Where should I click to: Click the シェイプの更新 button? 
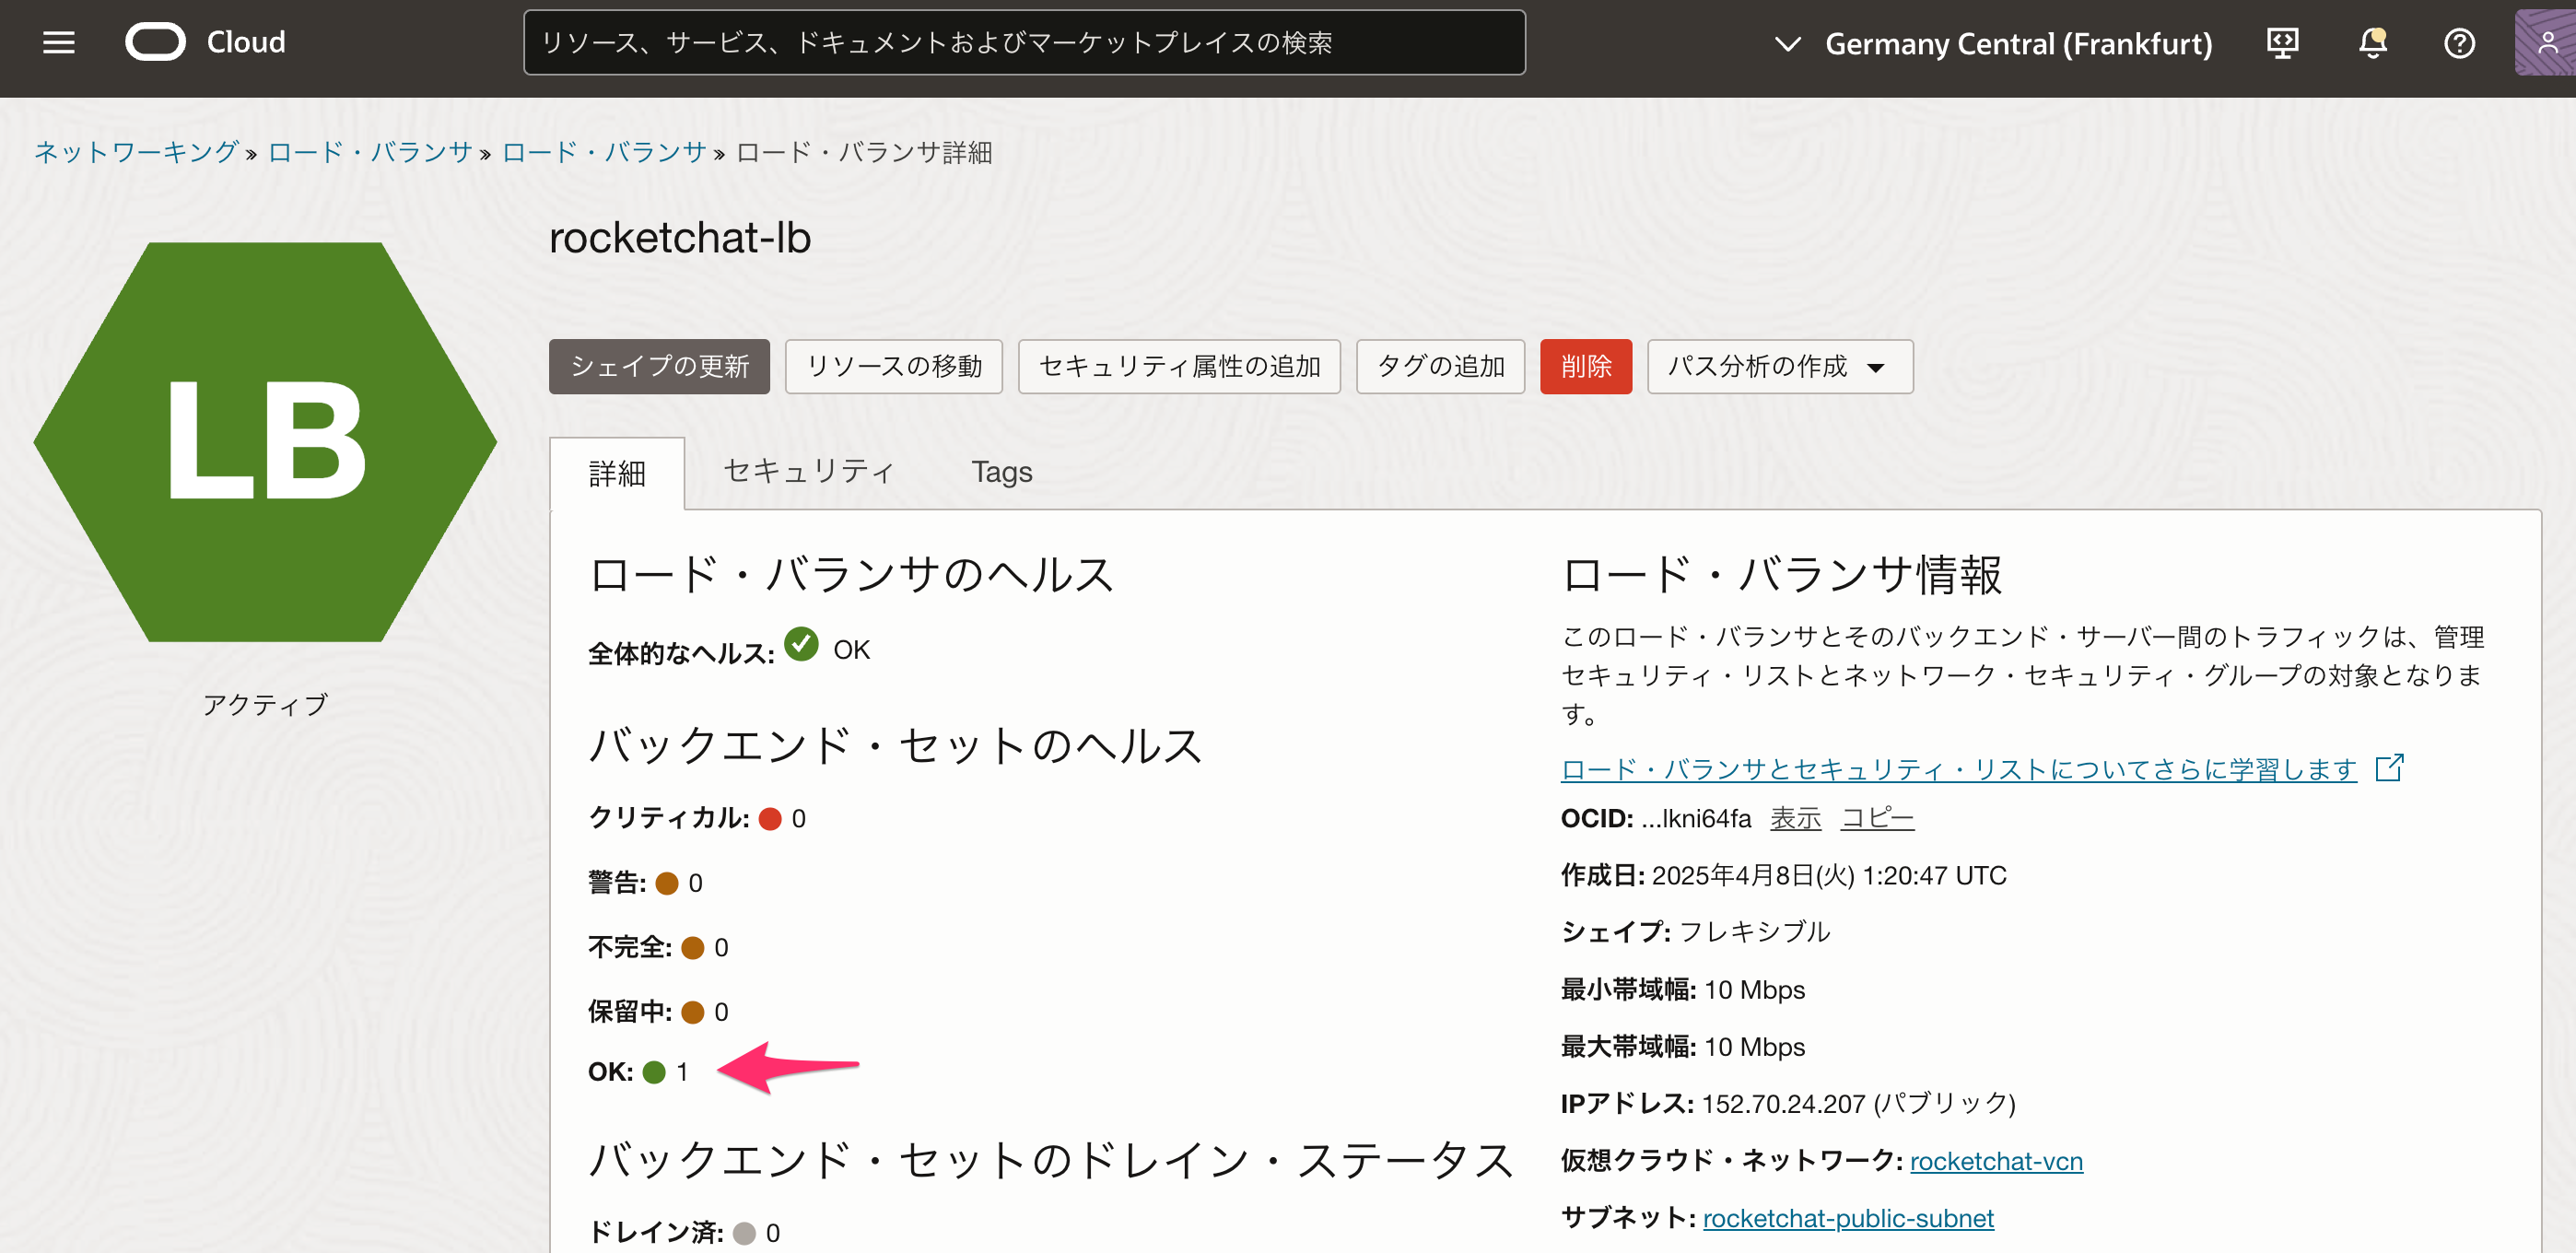pos(659,366)
